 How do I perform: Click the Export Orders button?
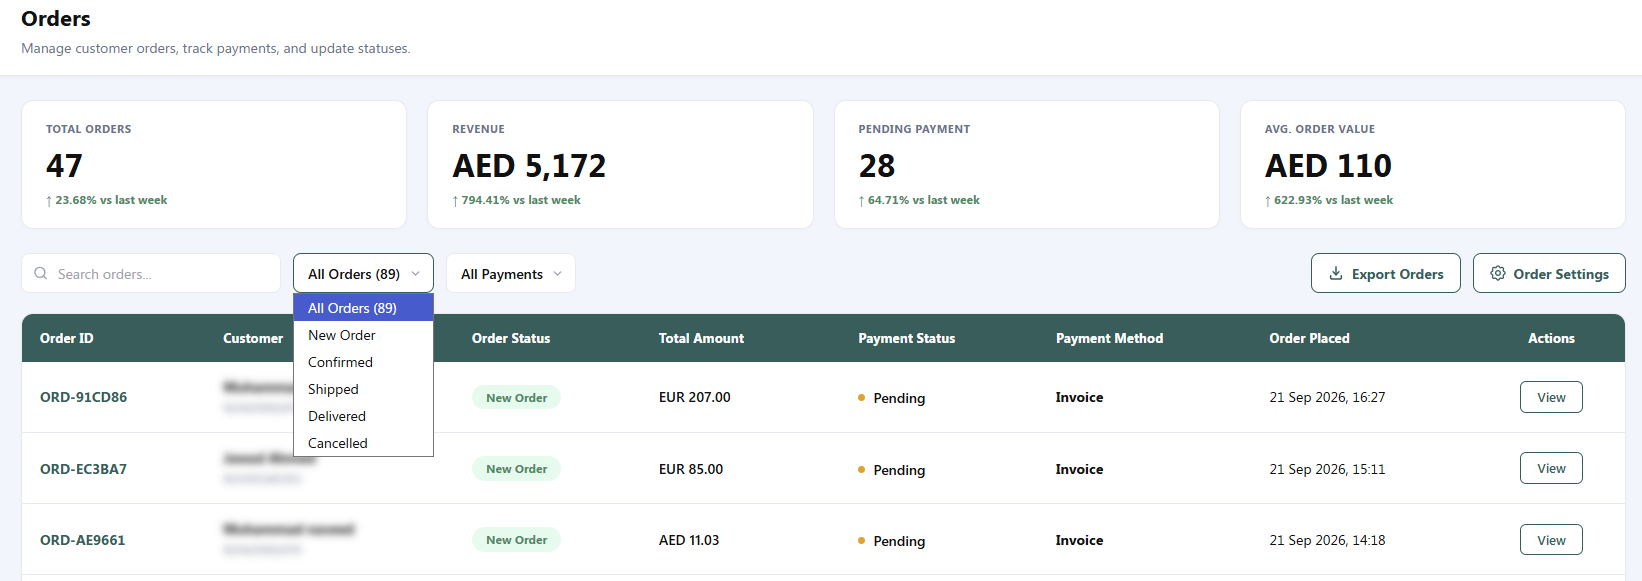point(1385,273)
